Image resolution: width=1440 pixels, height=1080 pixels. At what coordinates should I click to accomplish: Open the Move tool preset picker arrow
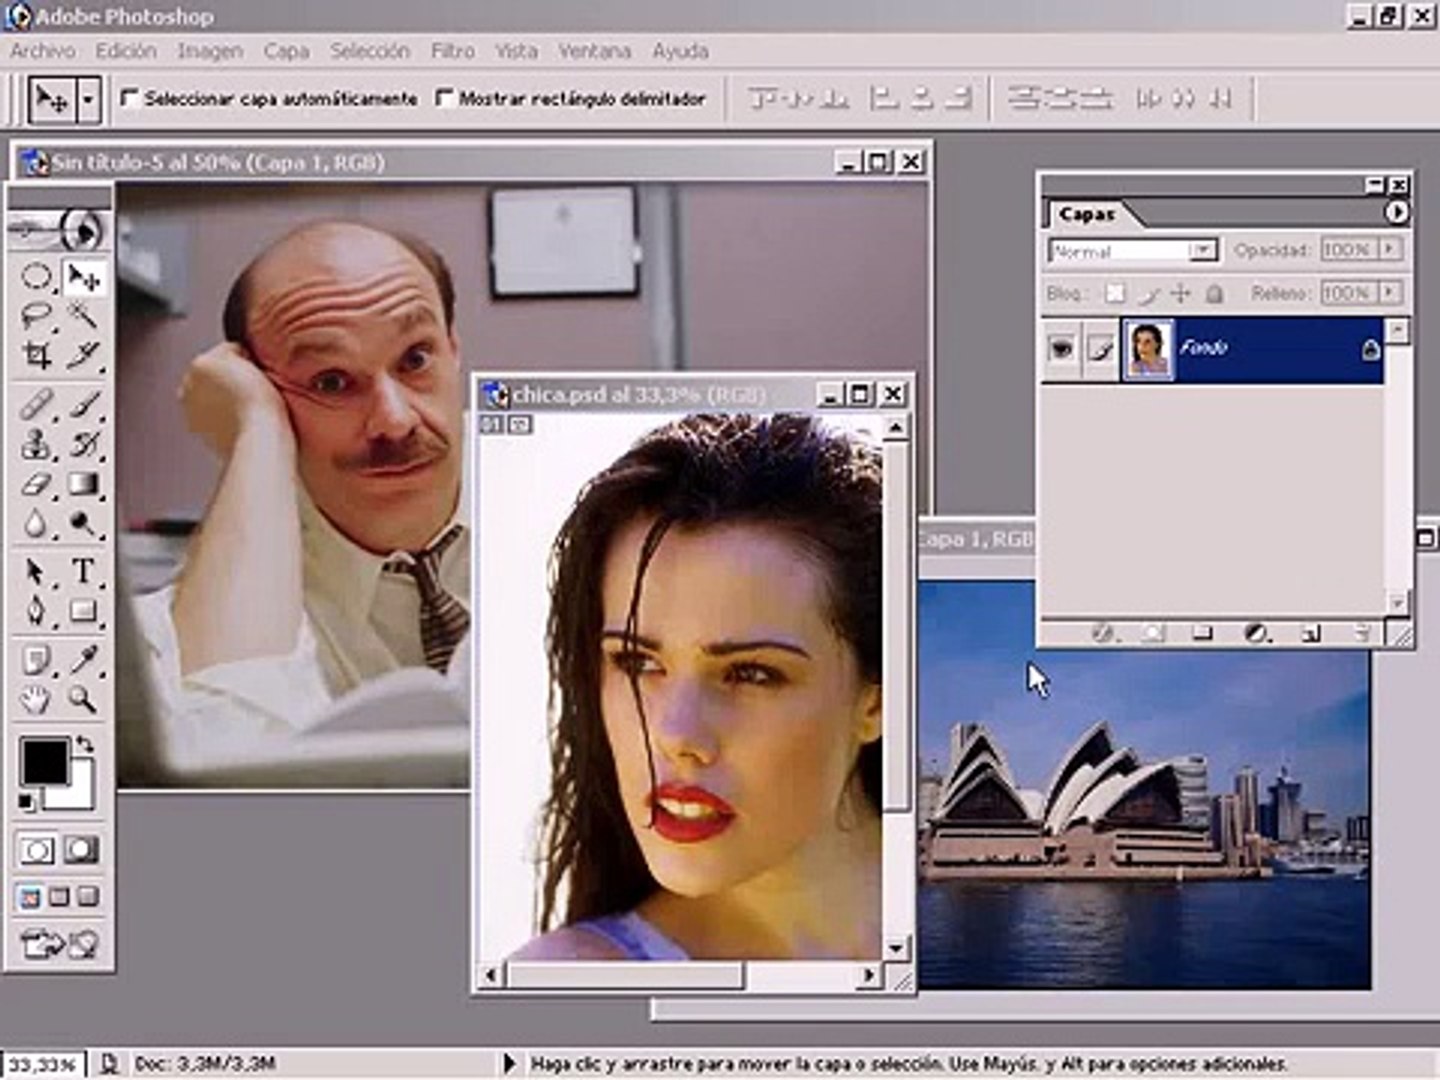click(89, 99)
